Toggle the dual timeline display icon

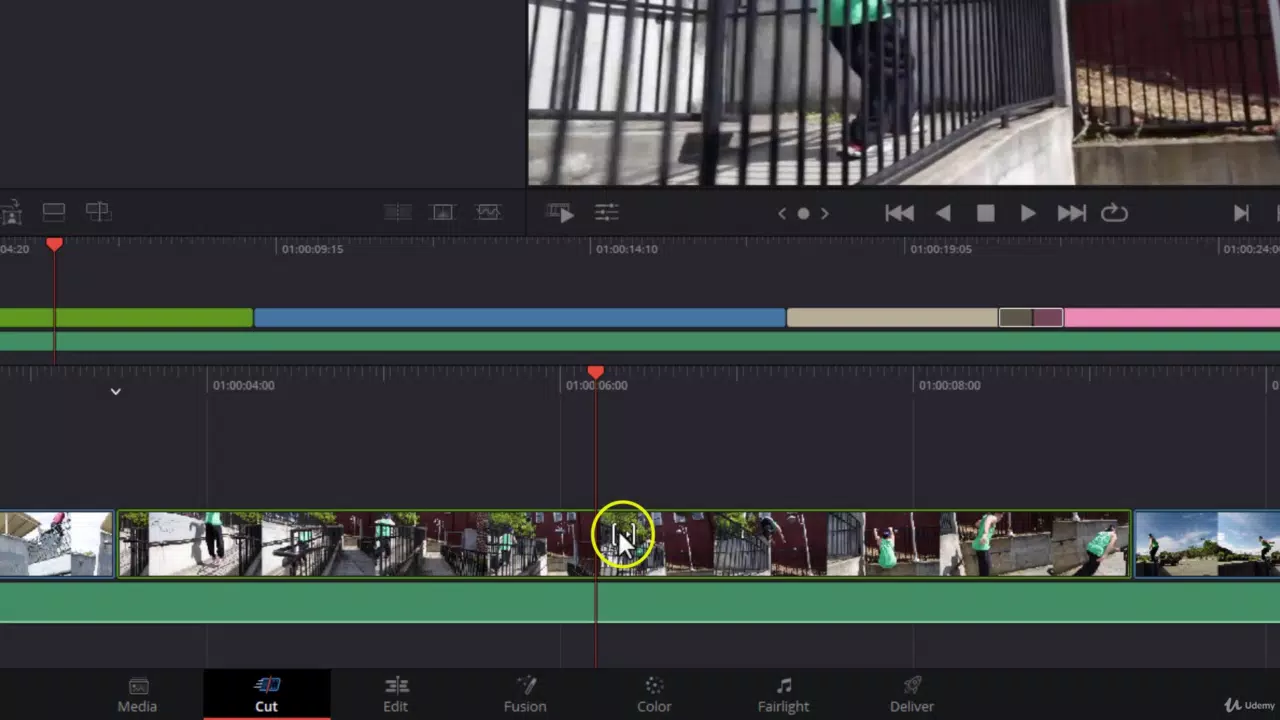click(x=53, y=212)
